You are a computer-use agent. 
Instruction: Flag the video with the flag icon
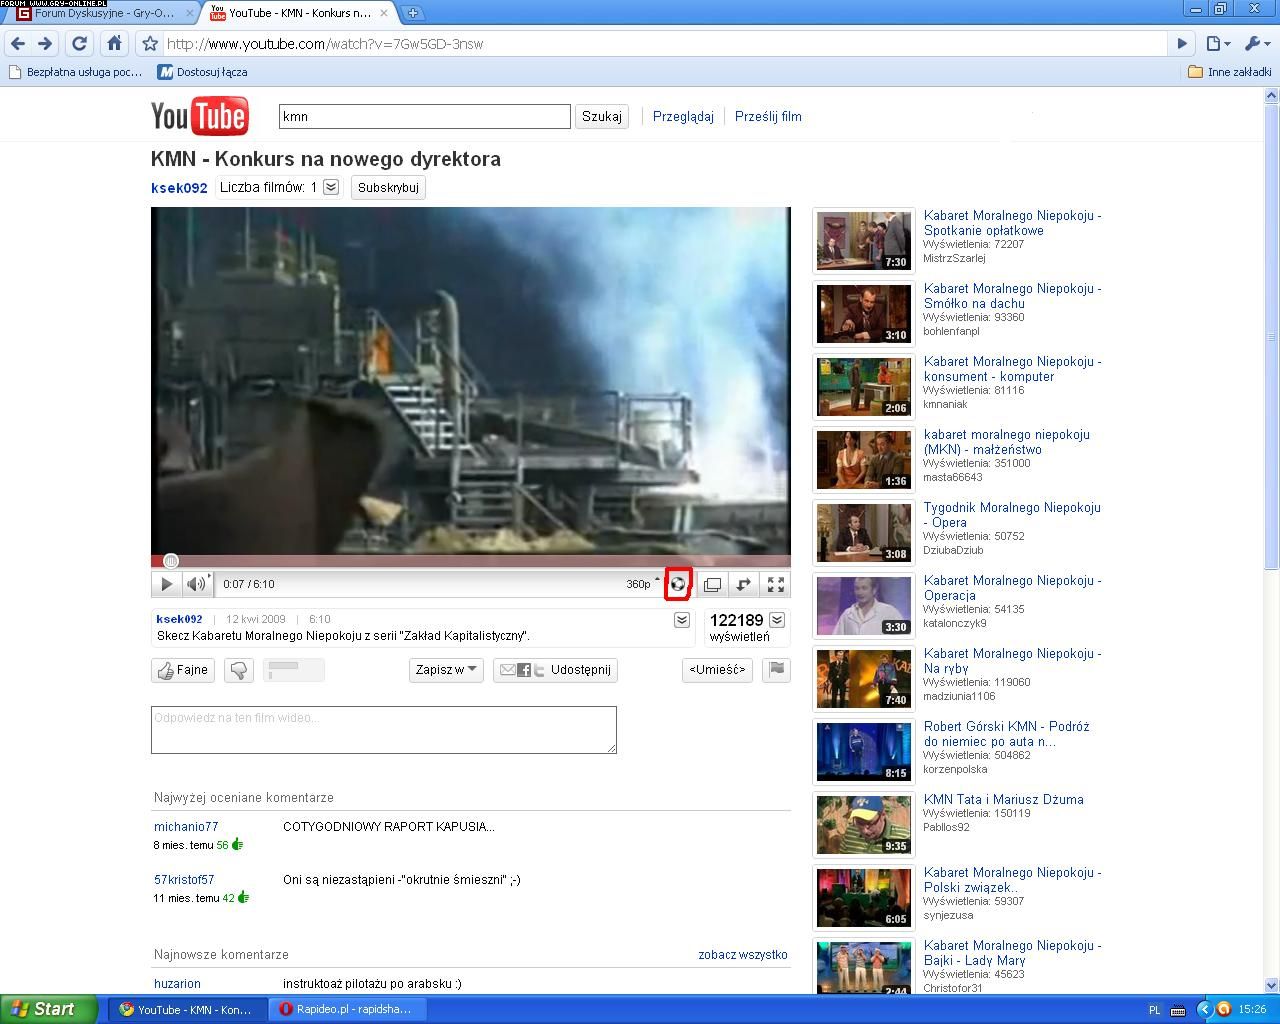tap(776, 670)
